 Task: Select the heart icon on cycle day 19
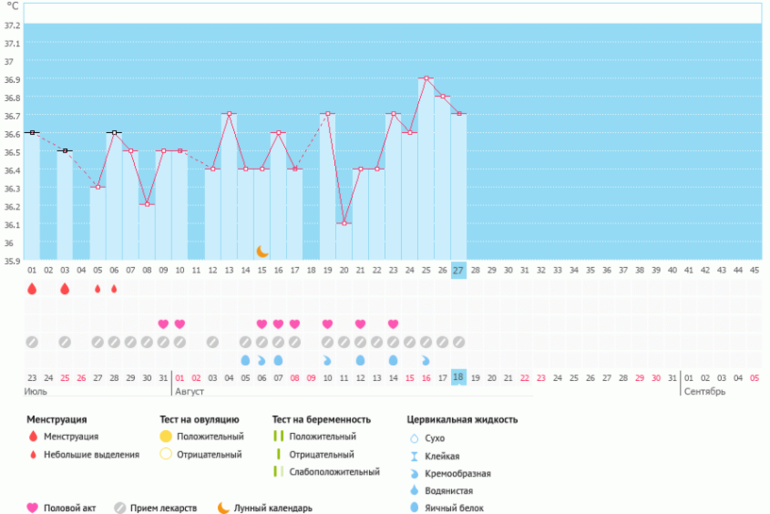pos(328,324)
